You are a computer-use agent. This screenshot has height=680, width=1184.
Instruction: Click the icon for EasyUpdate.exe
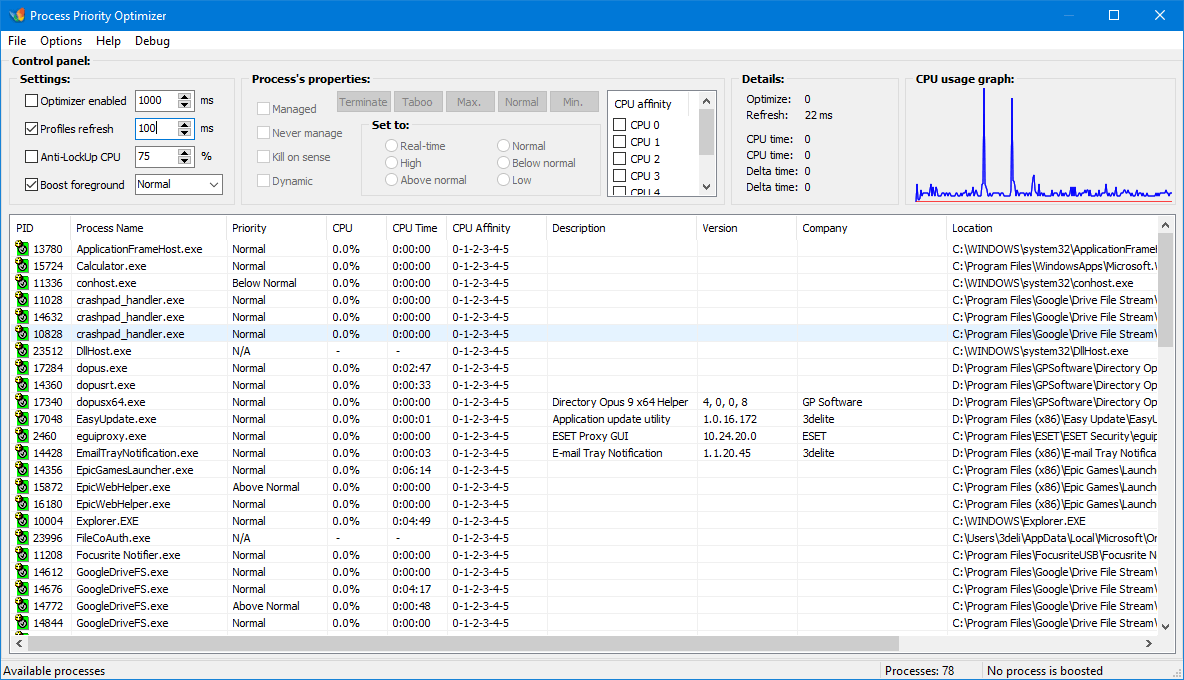point(22,419)
